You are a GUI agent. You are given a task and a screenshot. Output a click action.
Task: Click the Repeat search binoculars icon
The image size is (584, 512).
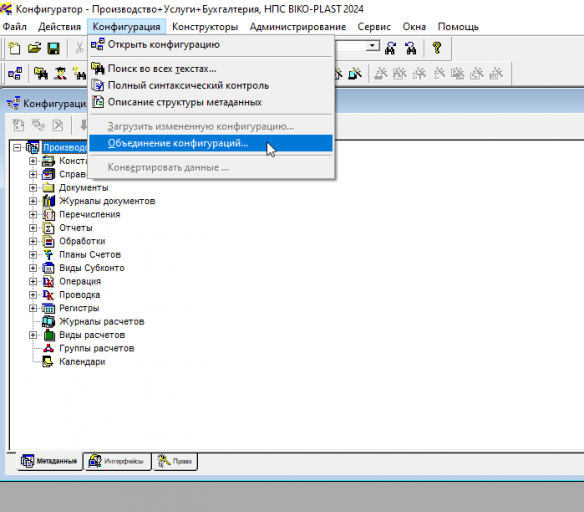411,48
